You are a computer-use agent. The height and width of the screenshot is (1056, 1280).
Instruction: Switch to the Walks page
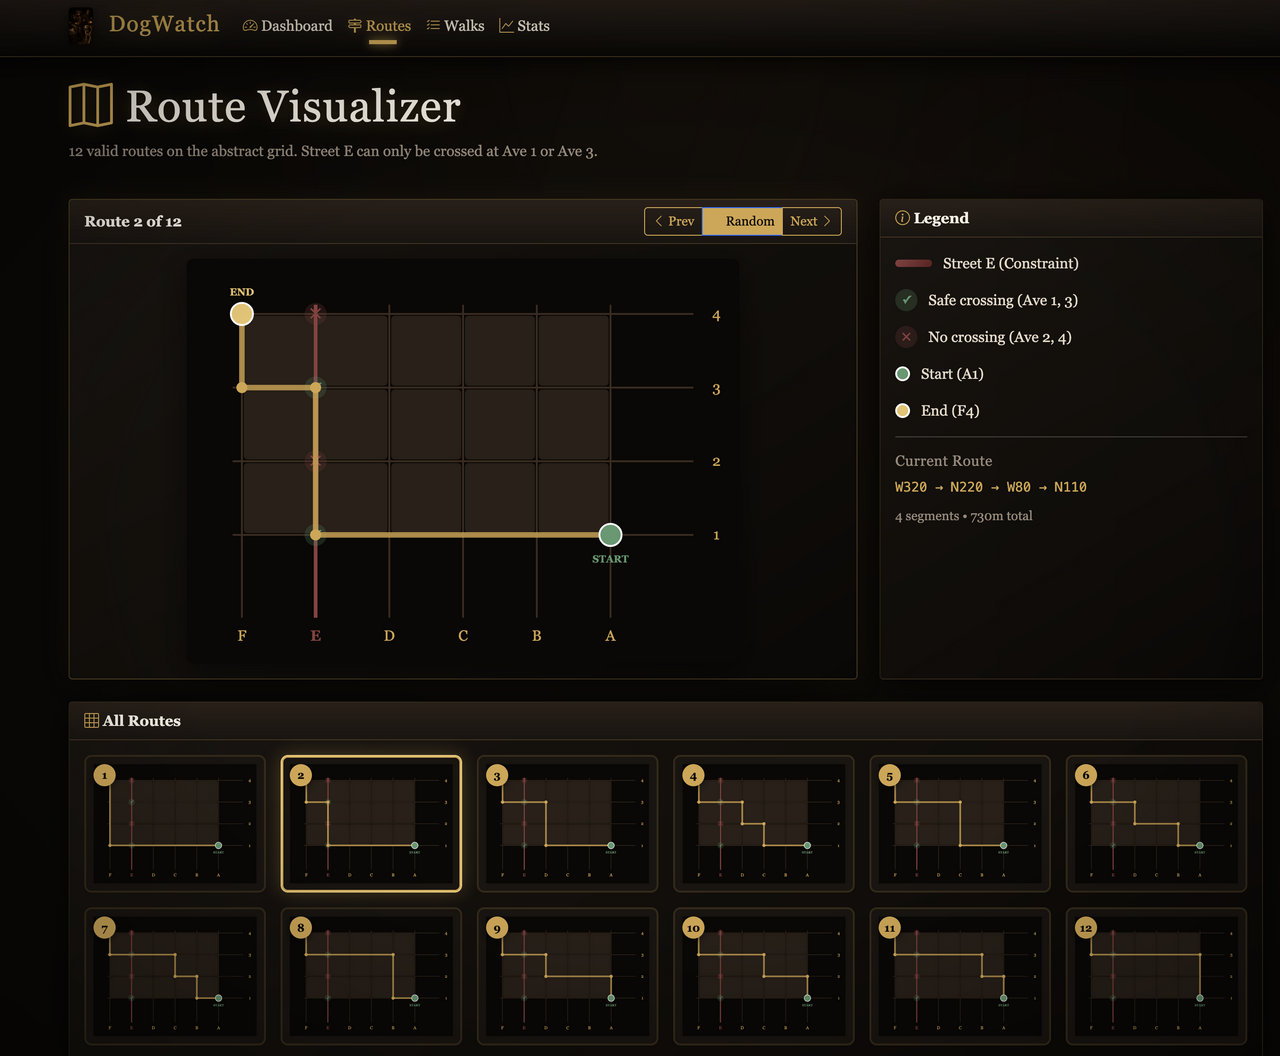coord(455,26)
